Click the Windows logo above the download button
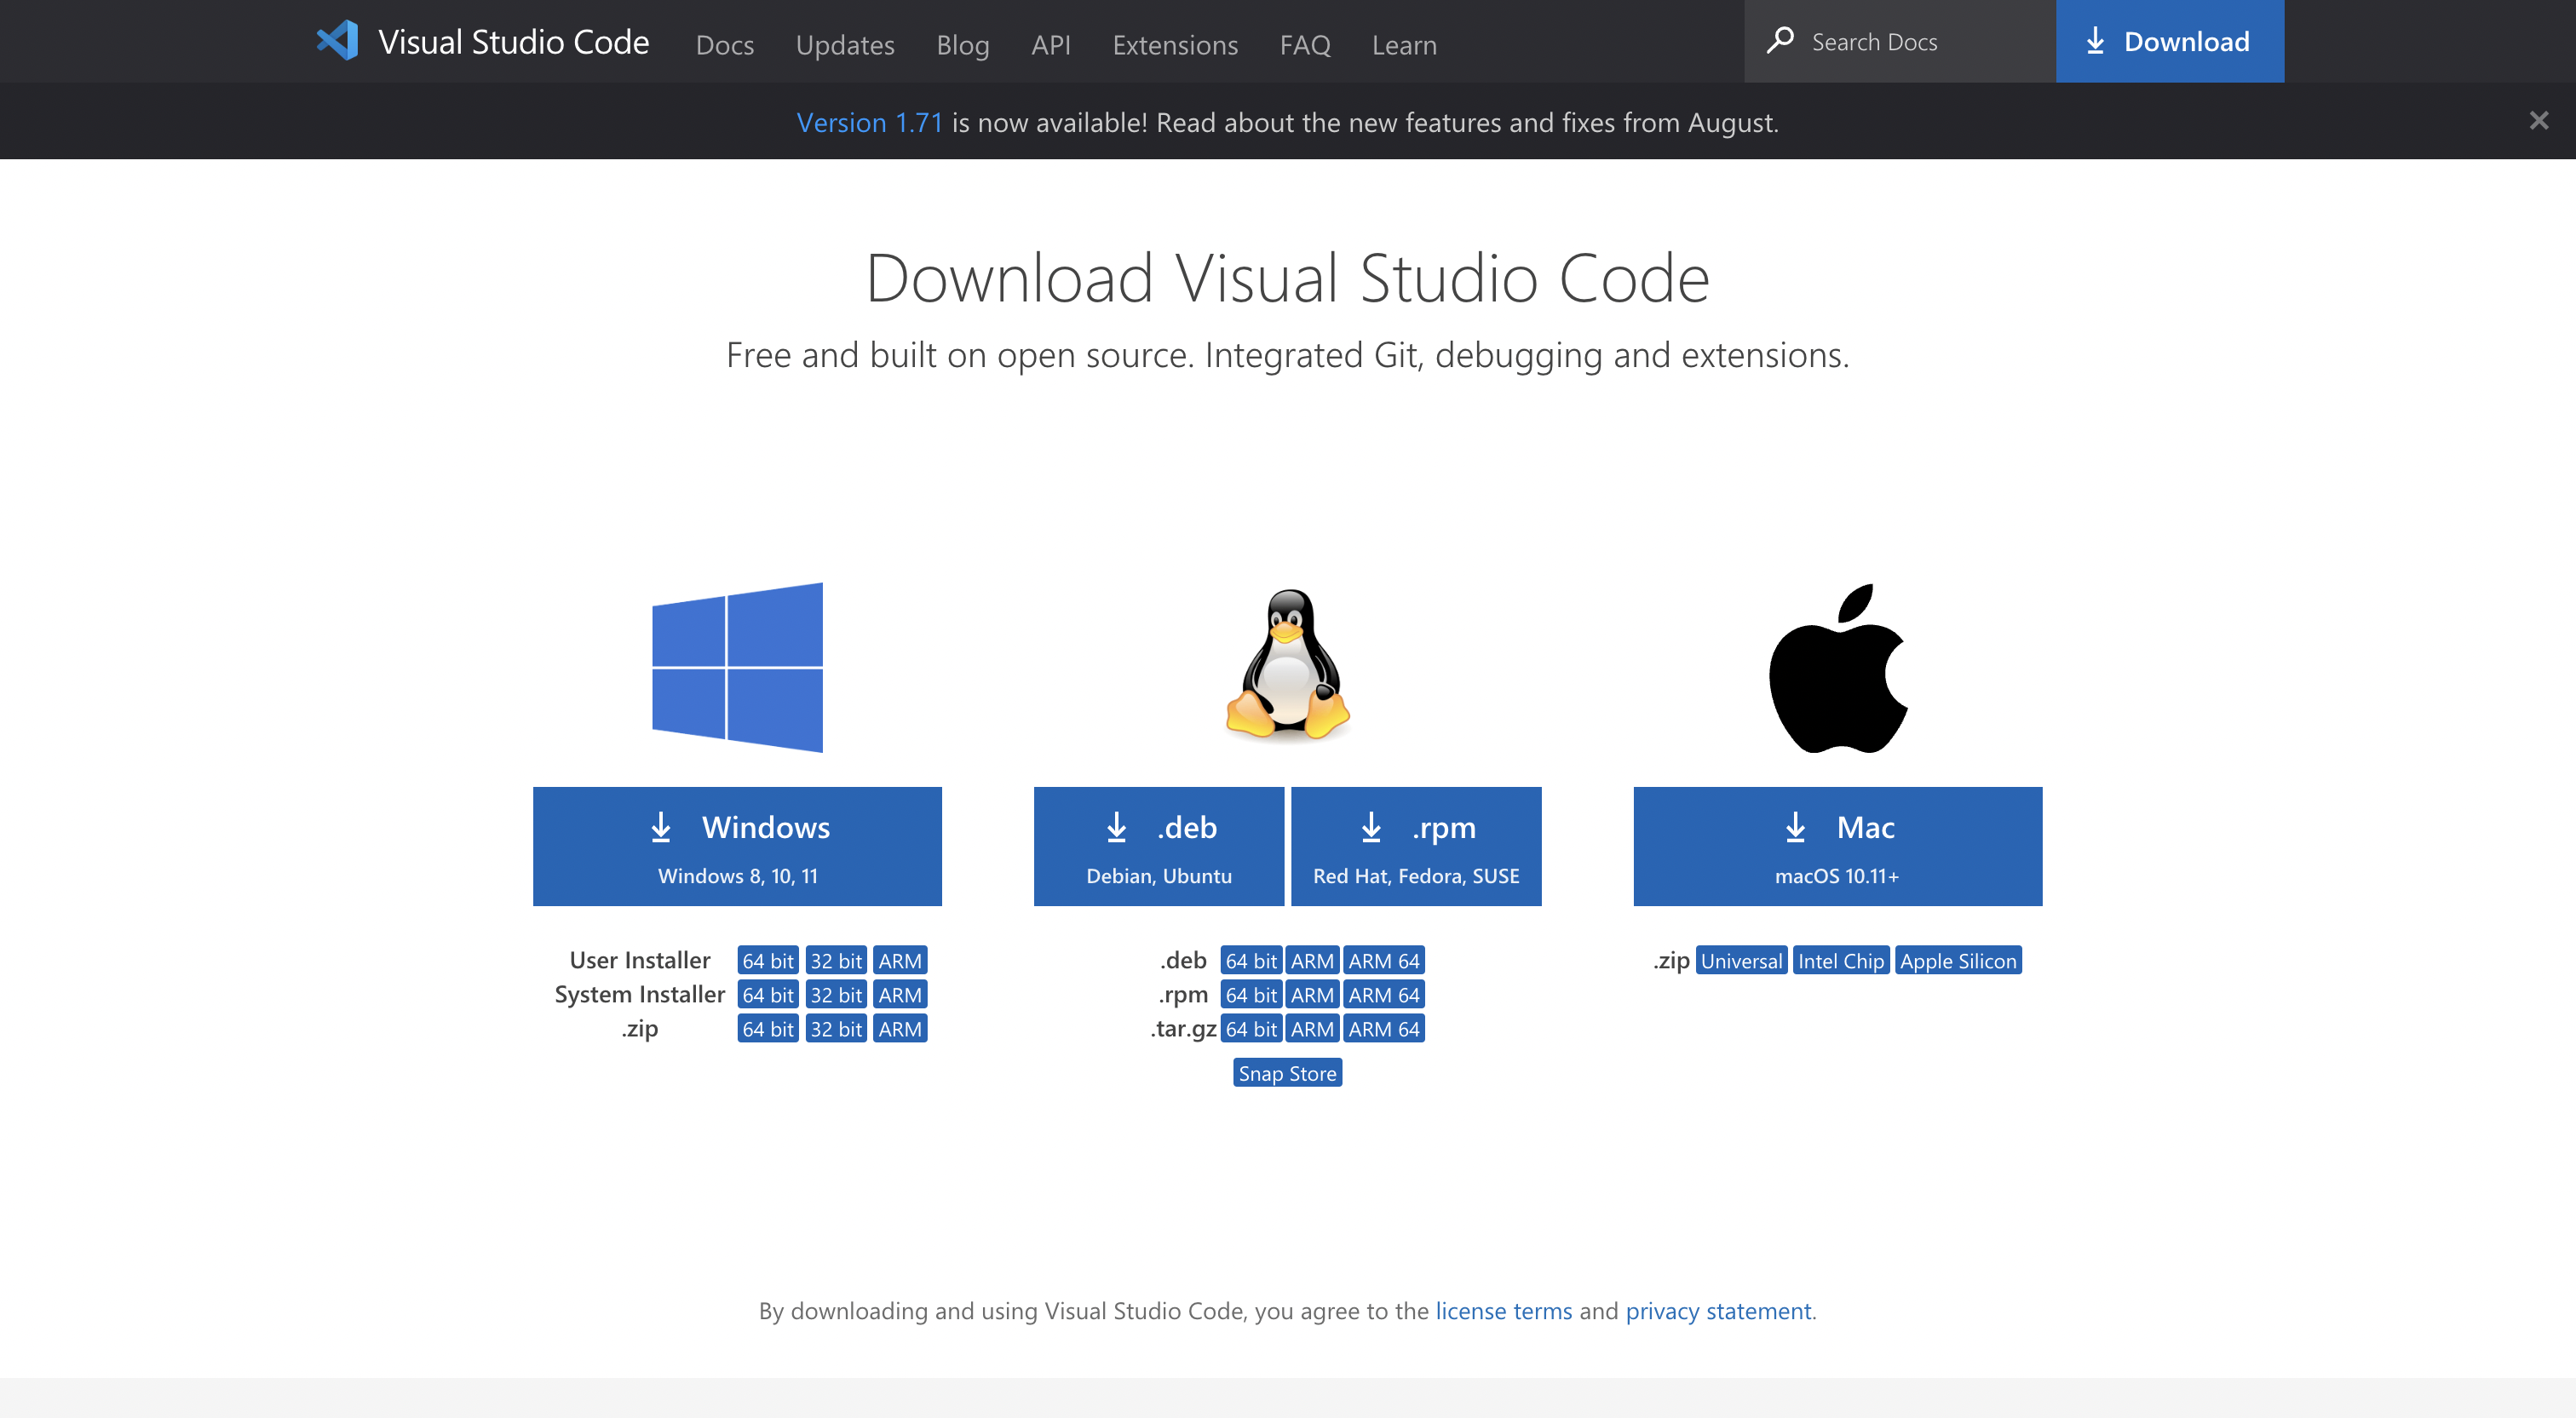2576x1418 pixels. 737,666
